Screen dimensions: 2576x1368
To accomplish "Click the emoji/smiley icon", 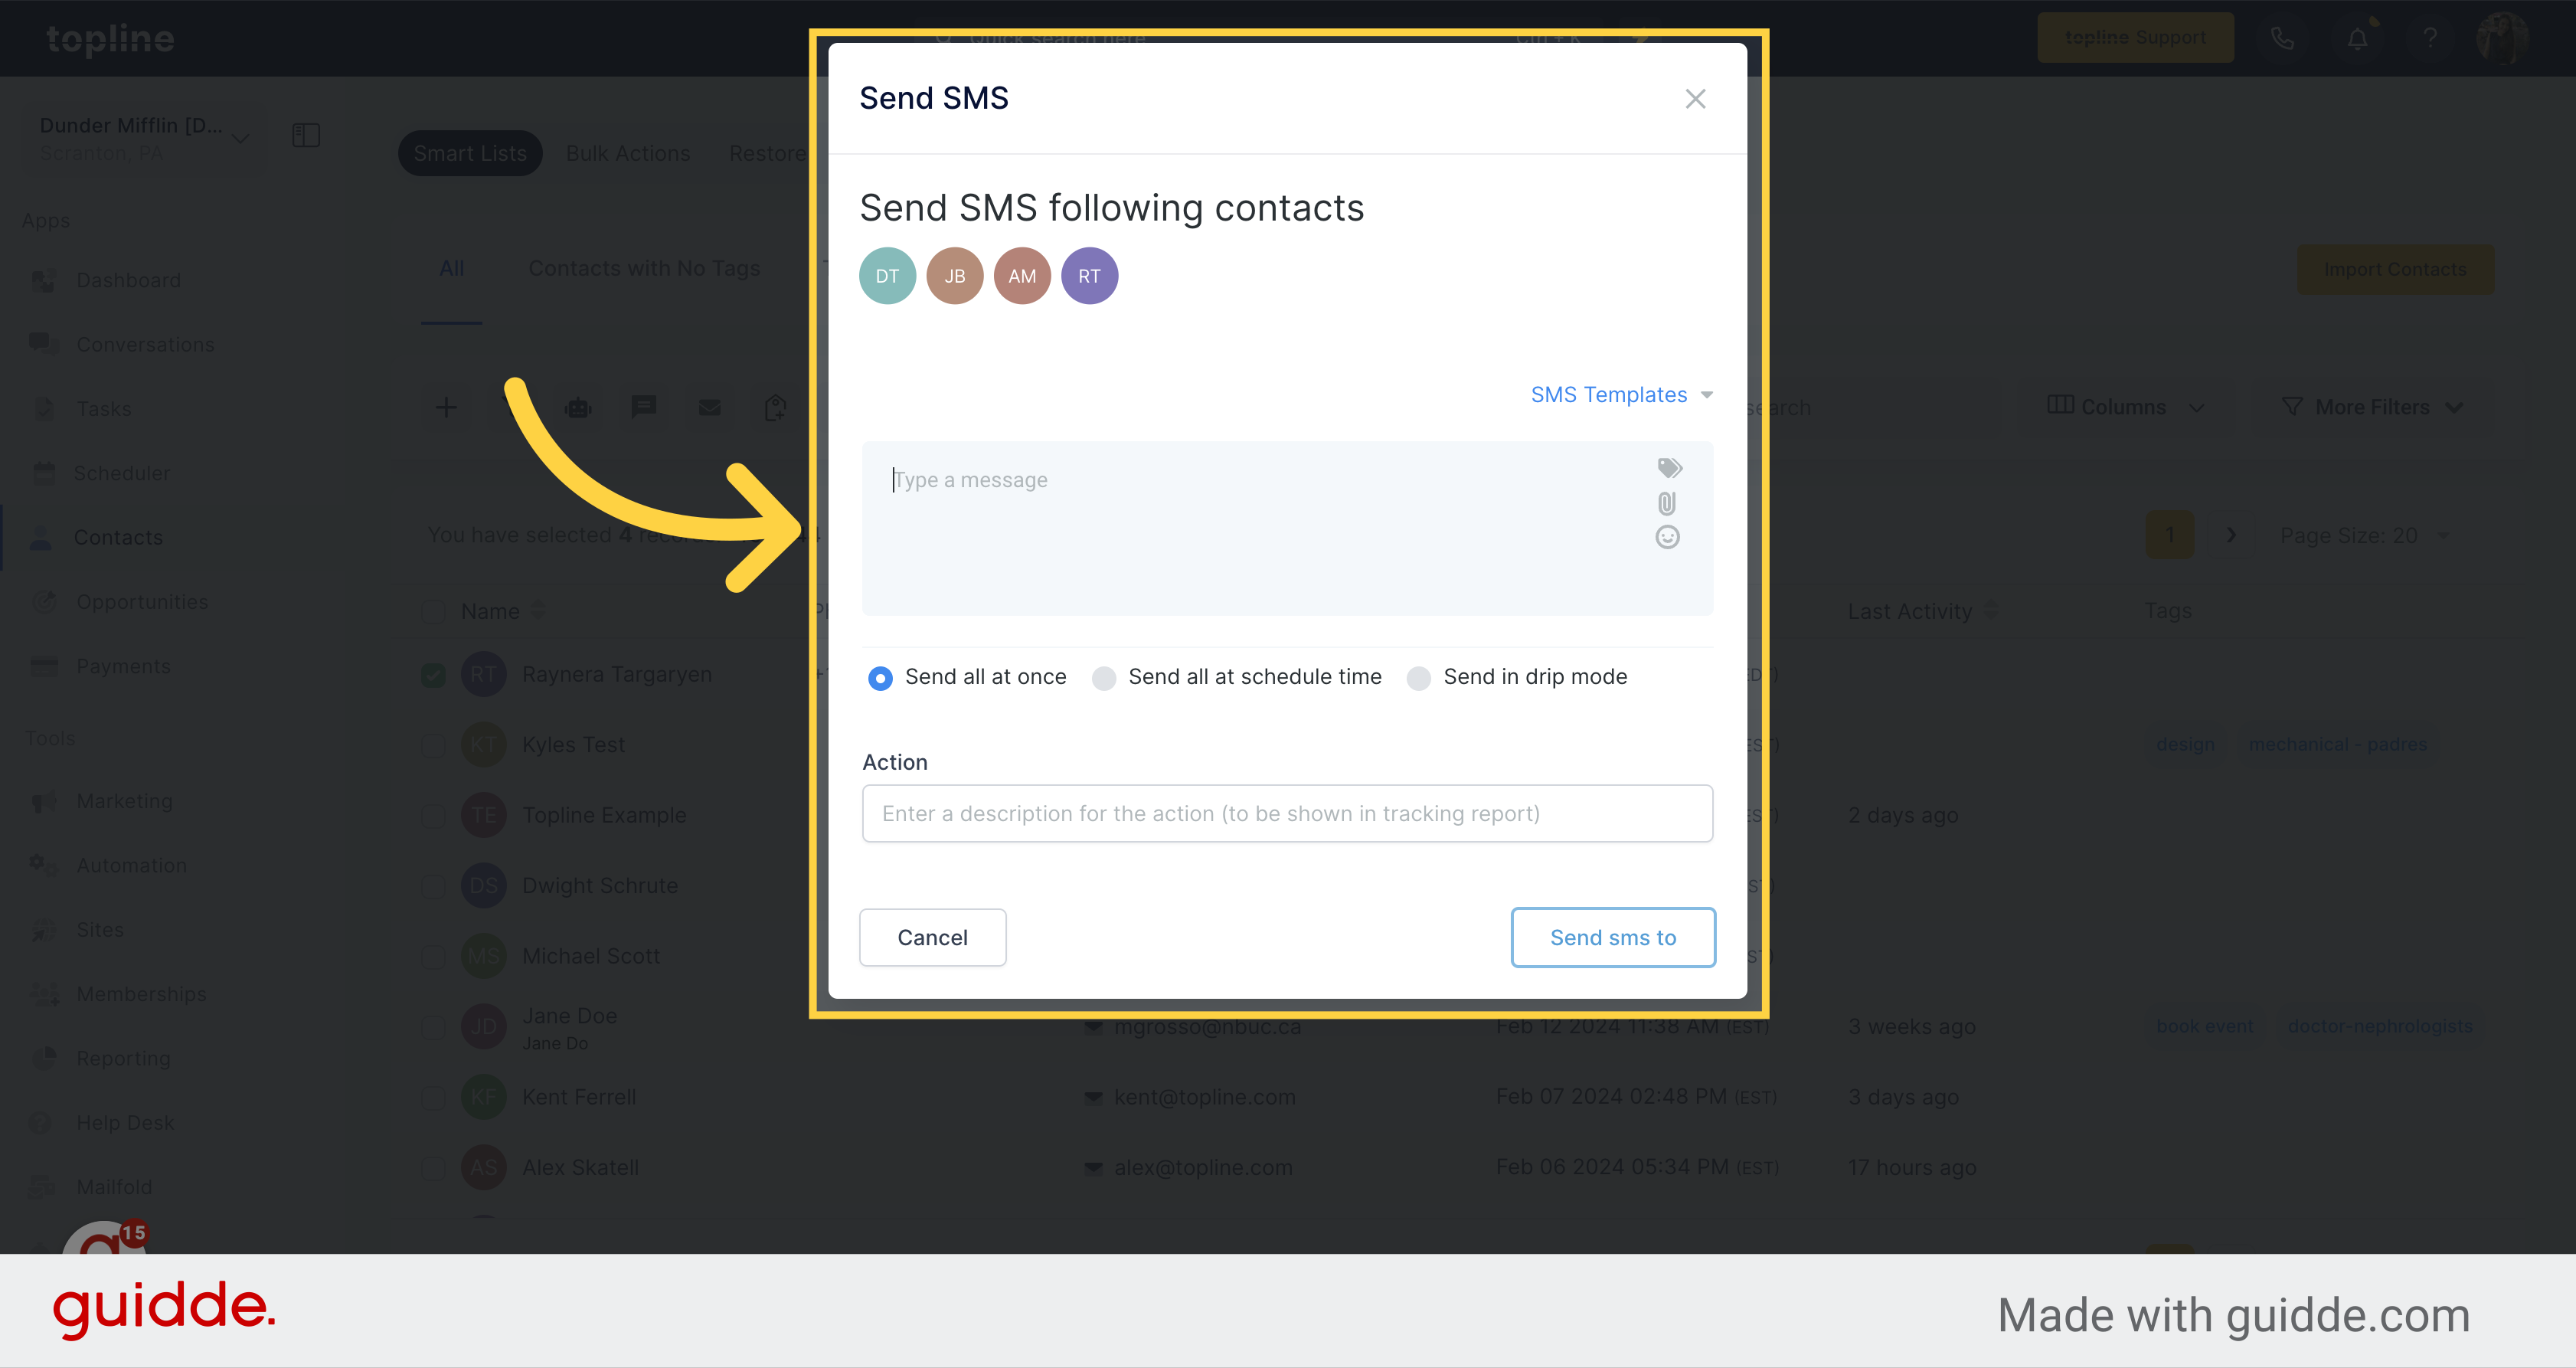I will 1668,538.
